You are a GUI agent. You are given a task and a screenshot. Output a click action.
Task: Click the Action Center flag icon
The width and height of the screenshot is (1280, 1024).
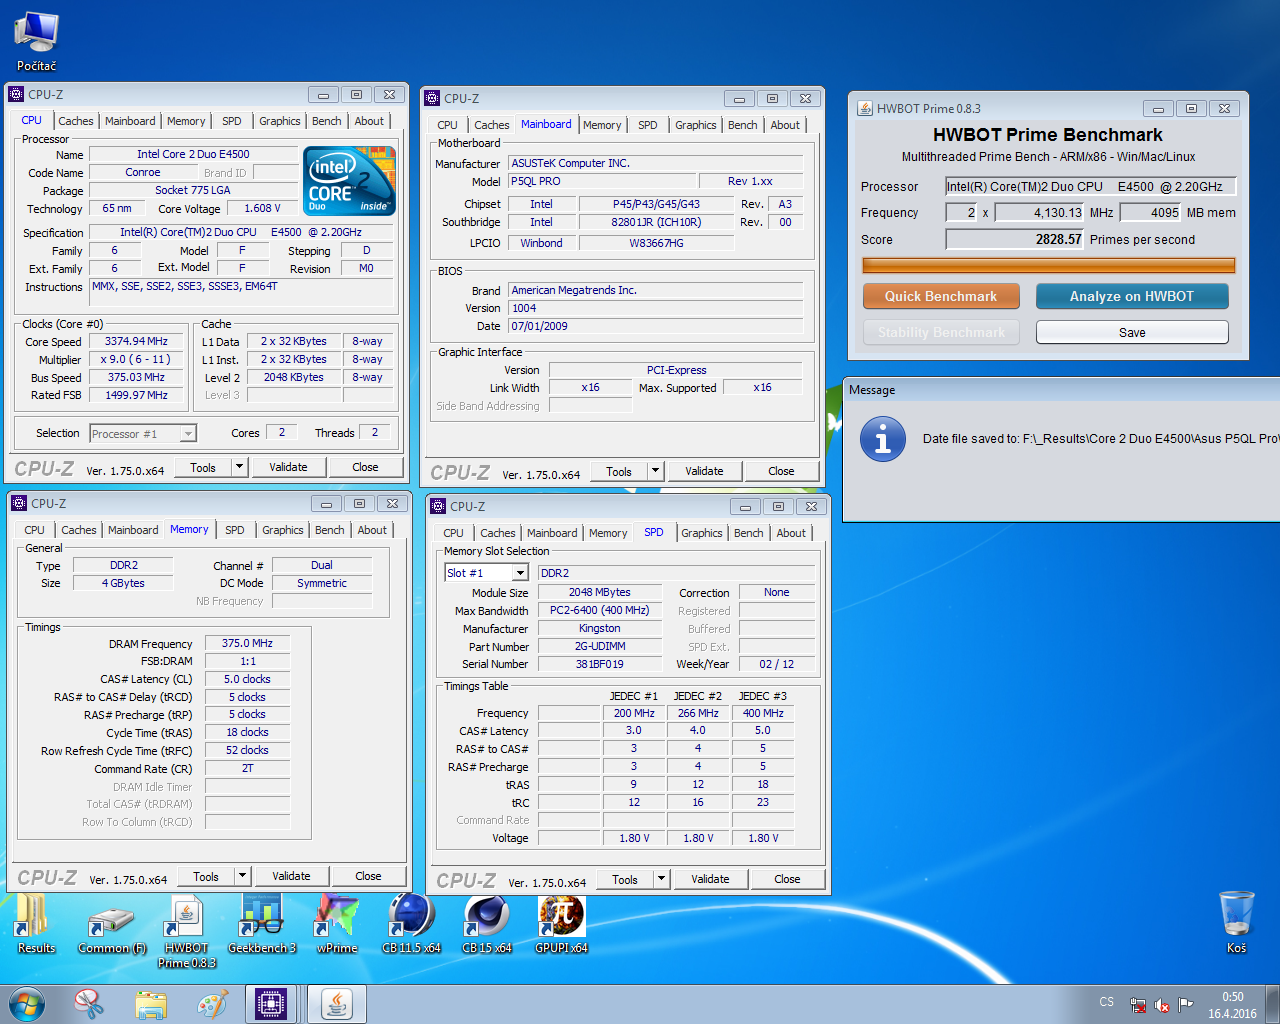tap(1186, 1005)
